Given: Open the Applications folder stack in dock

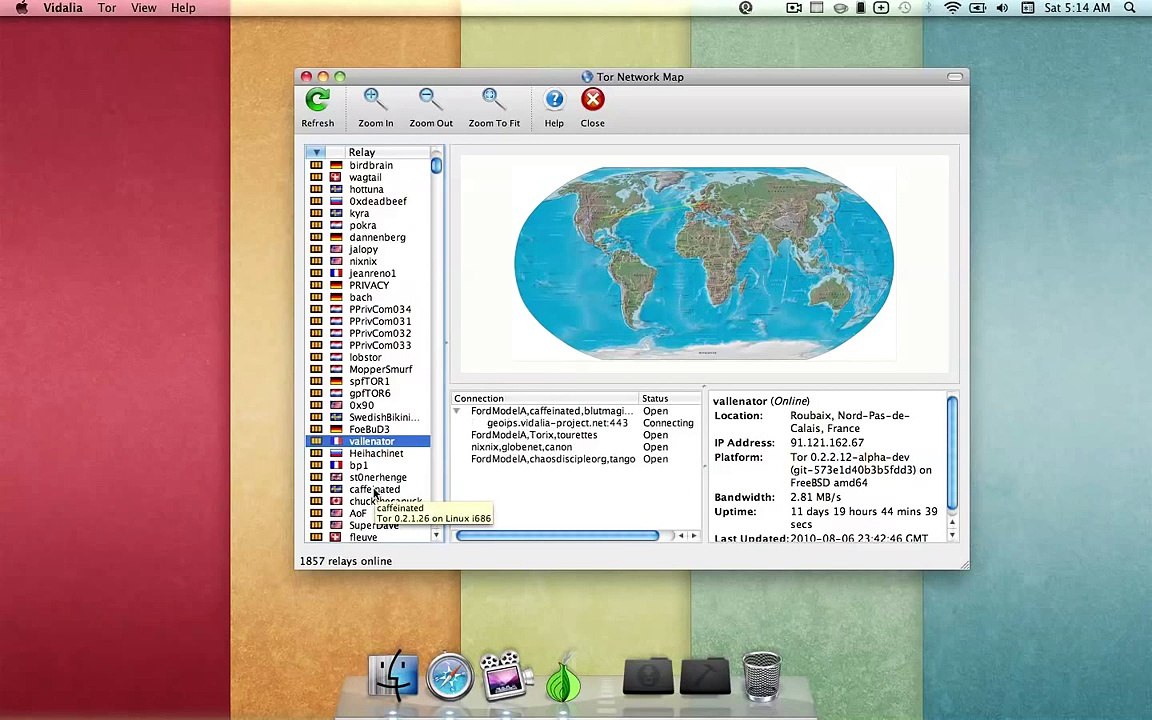Looking at the screenshot, I should pyautogui.click(x=705, y=676).
